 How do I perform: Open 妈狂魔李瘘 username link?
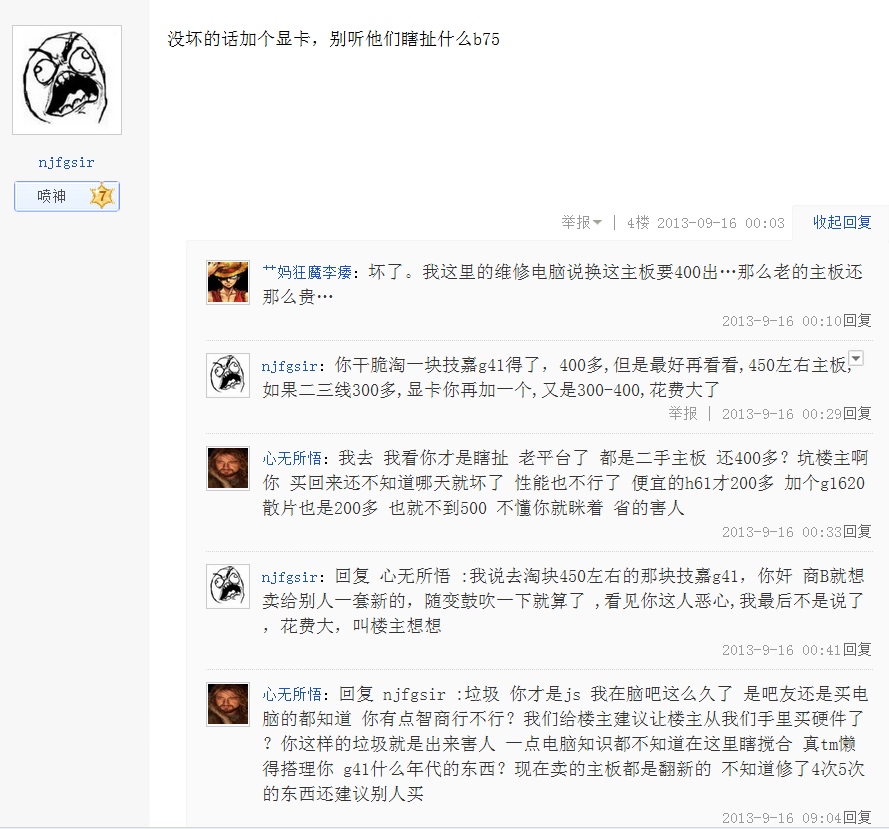pyautogui.click(x=307, y=273)
